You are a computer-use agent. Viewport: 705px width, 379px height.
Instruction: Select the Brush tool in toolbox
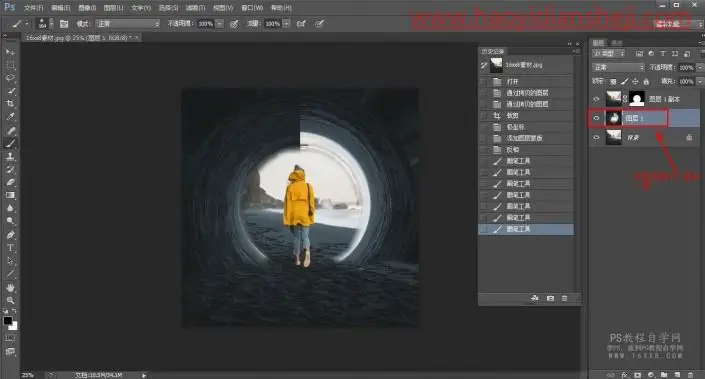click(10, 144)
